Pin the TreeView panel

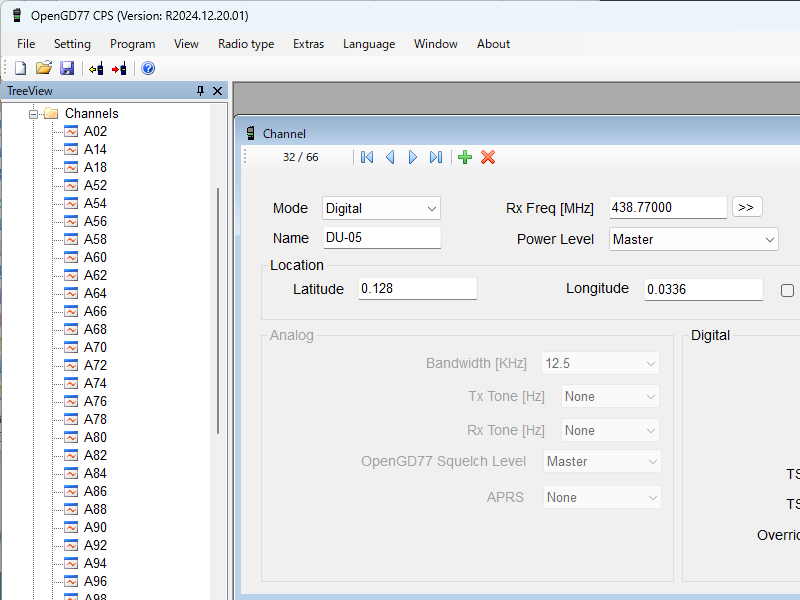pyautogui.click(x=200, y=91)
